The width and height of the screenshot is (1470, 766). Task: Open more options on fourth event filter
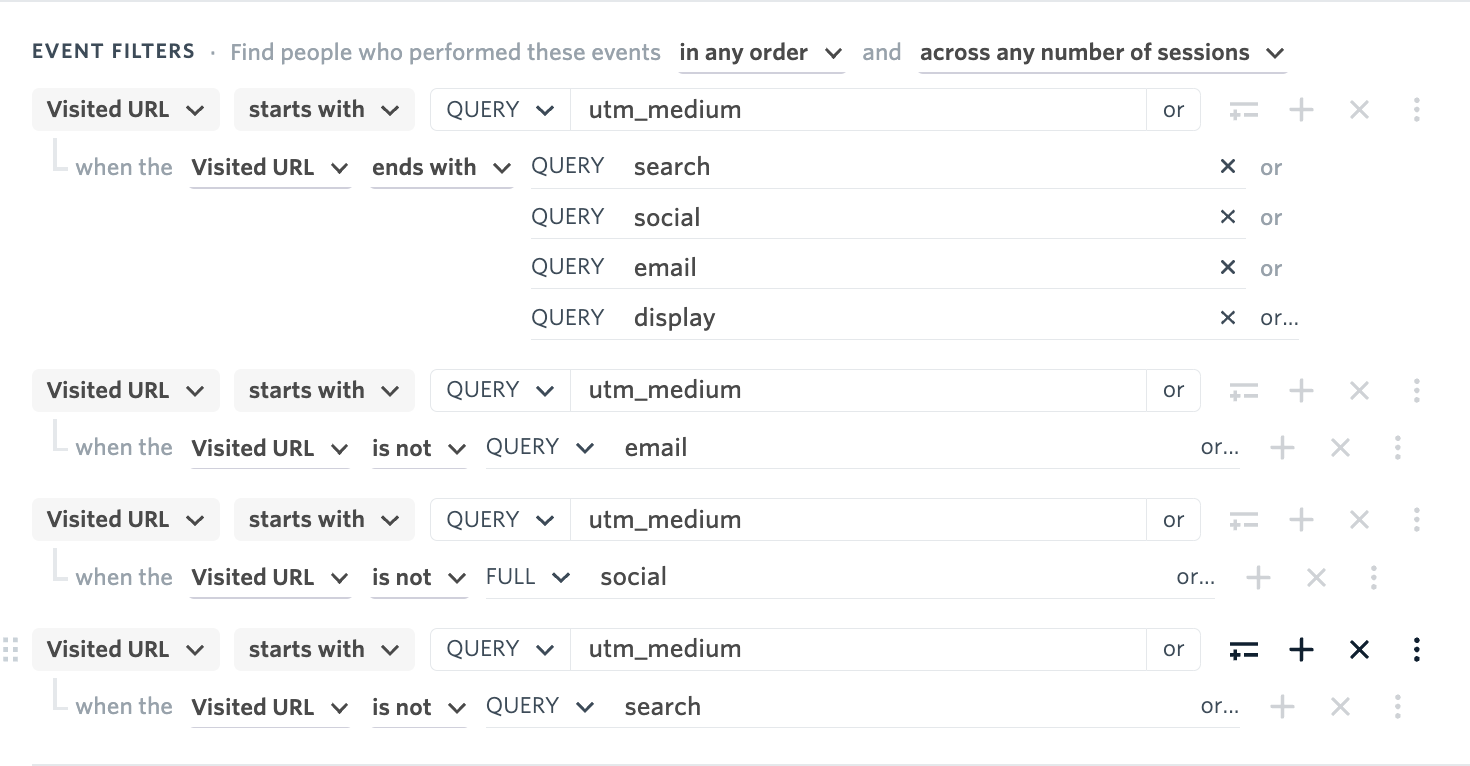1416,650
